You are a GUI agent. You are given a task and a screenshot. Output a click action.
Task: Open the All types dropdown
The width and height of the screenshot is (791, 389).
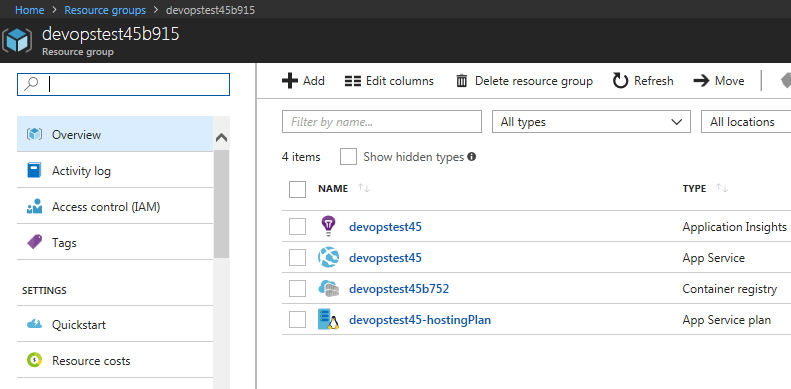coord(591,122)
